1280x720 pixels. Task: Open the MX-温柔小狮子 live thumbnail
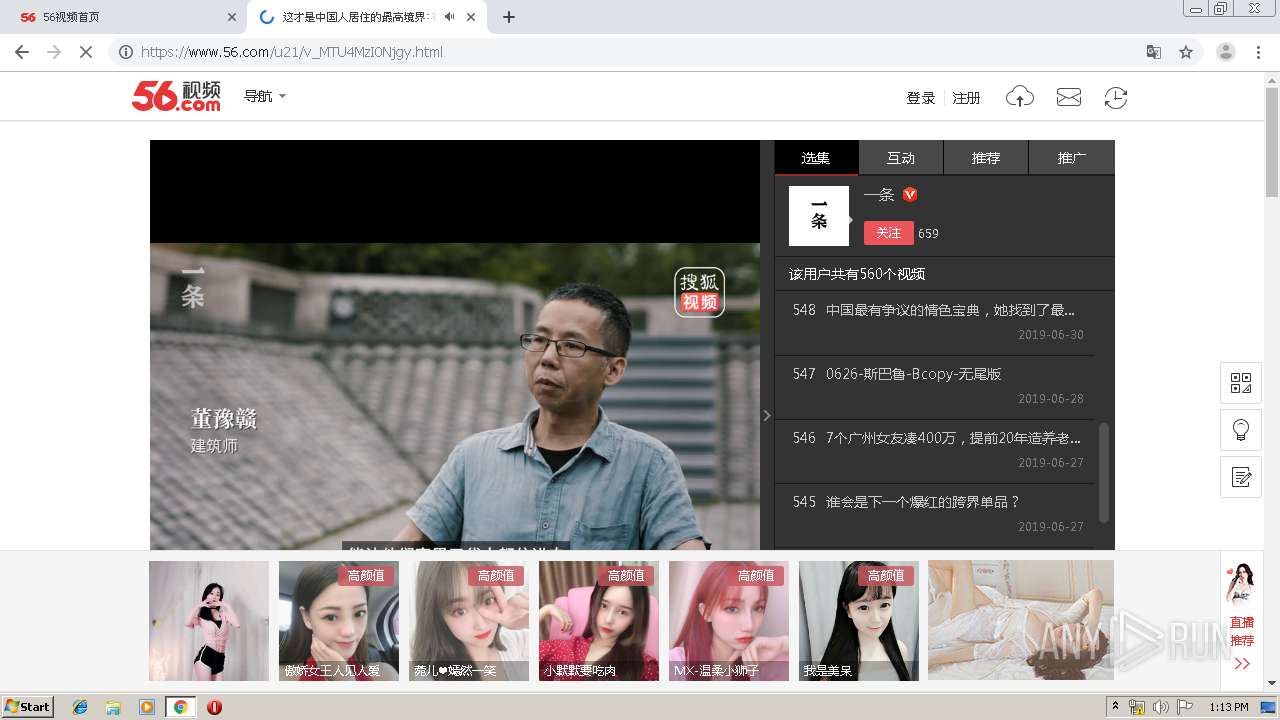[728, 621]
